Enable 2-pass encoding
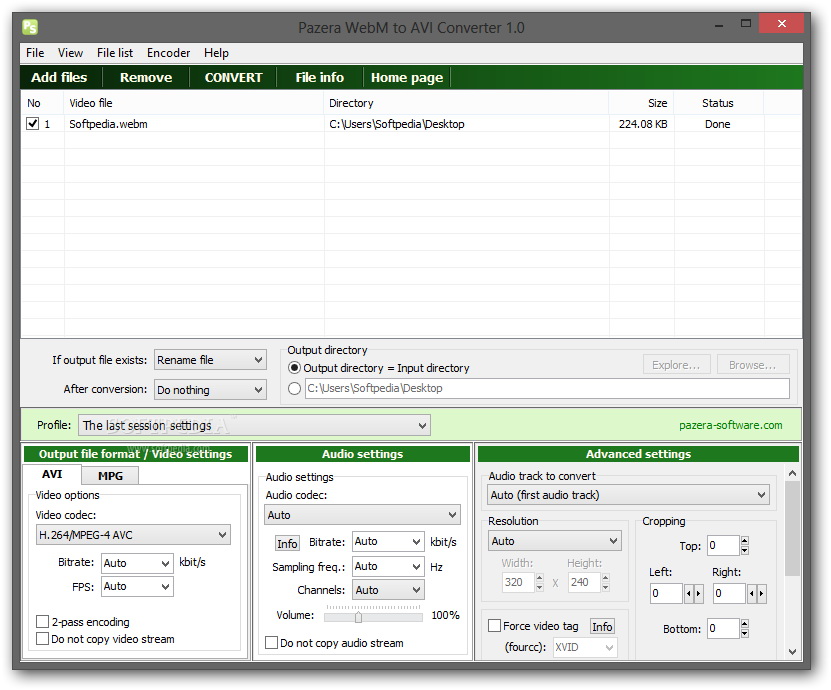 click(42, 621)
